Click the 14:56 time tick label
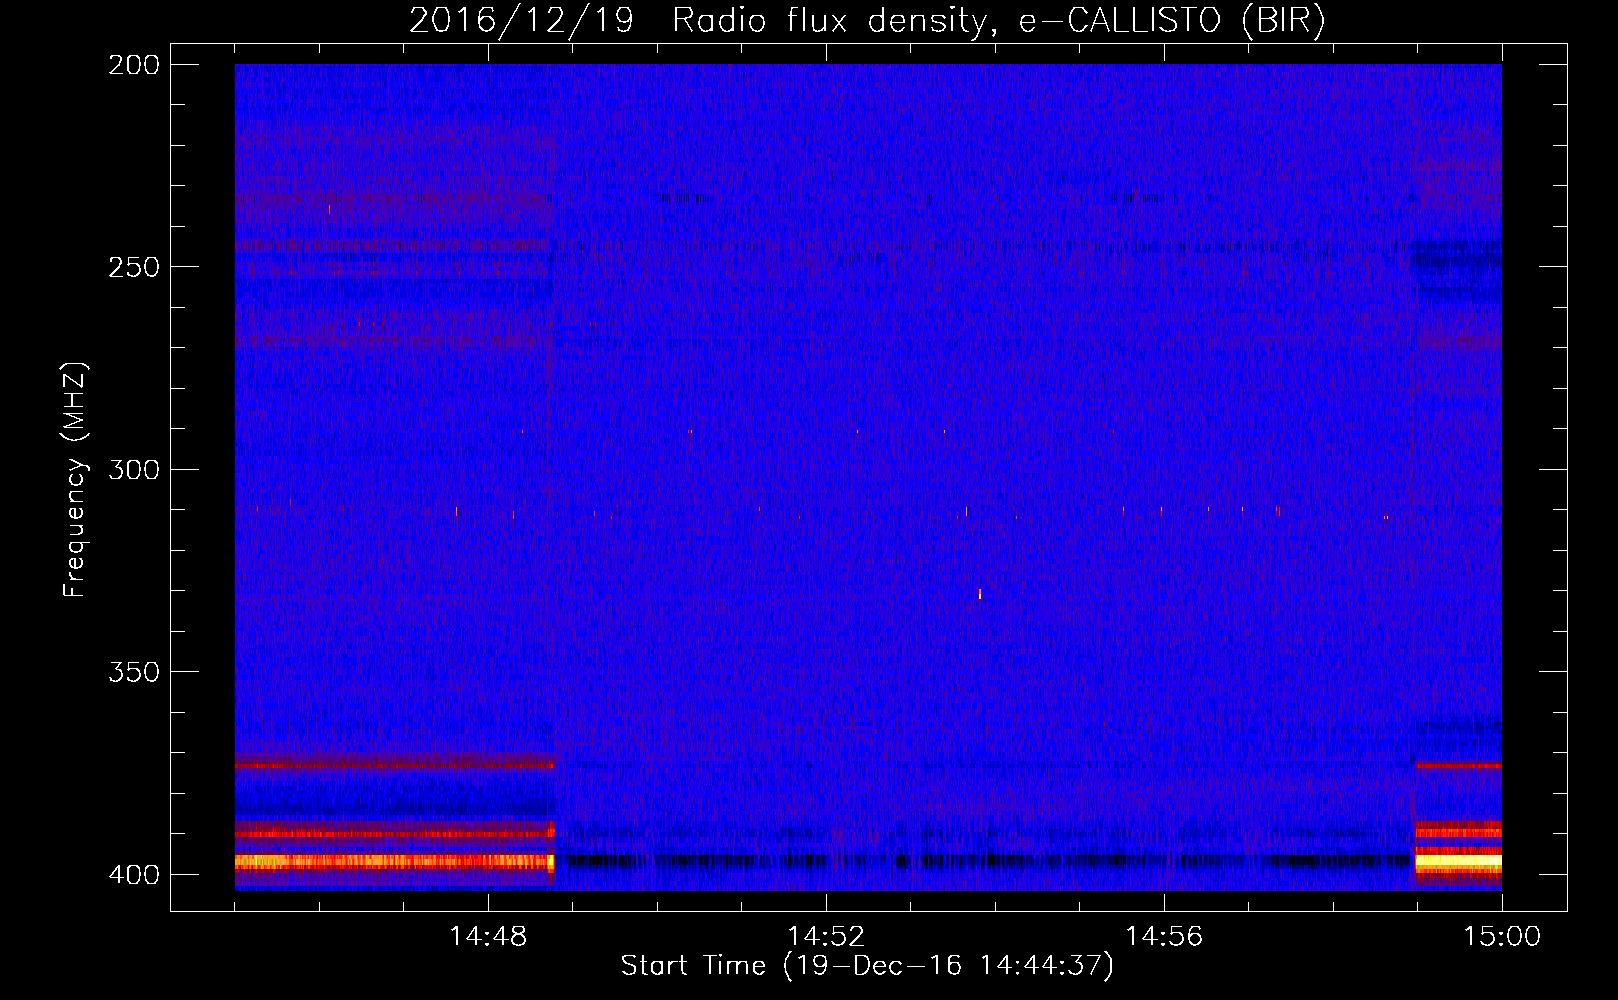Screen dimensions: 1618x1000 click(1164, 937)
